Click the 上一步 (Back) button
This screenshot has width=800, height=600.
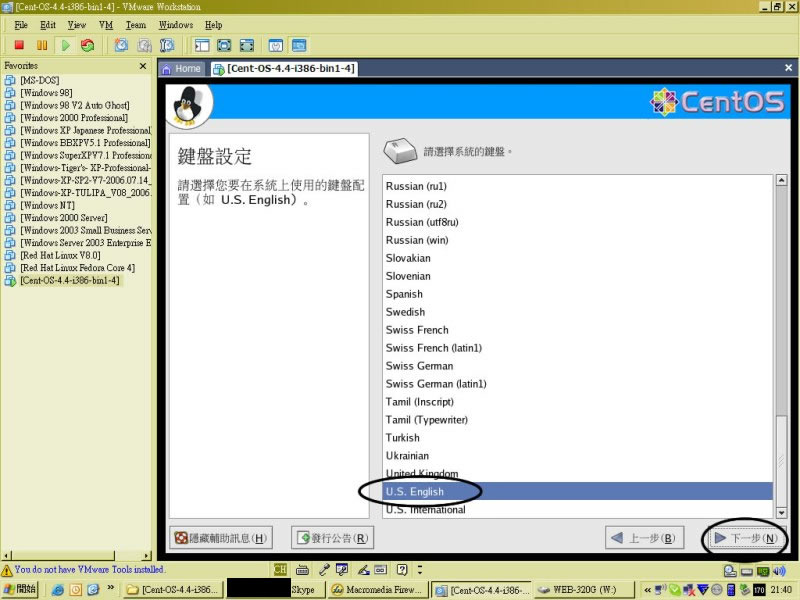[x=644, y=538]
